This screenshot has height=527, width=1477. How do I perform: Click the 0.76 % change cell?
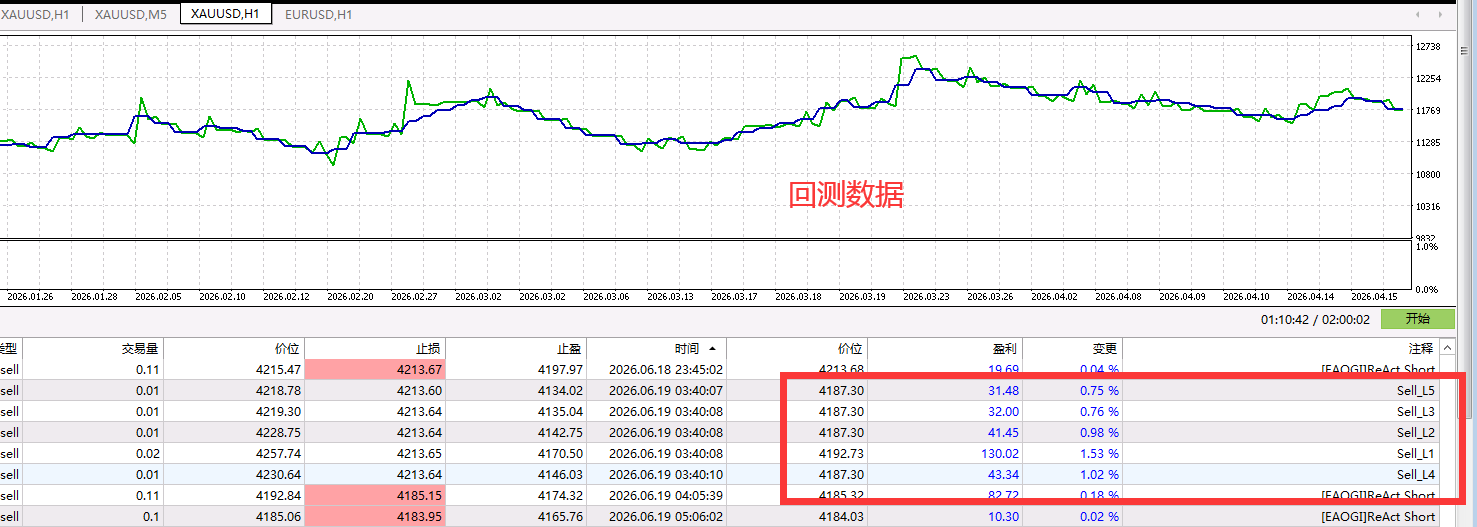click(x=1099, y=411)
